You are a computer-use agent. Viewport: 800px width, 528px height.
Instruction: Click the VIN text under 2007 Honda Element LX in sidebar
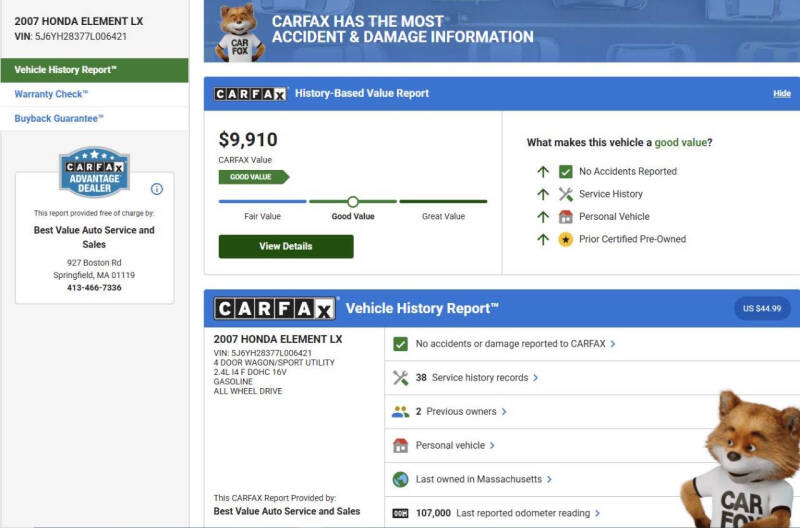(x=71, y=37)
